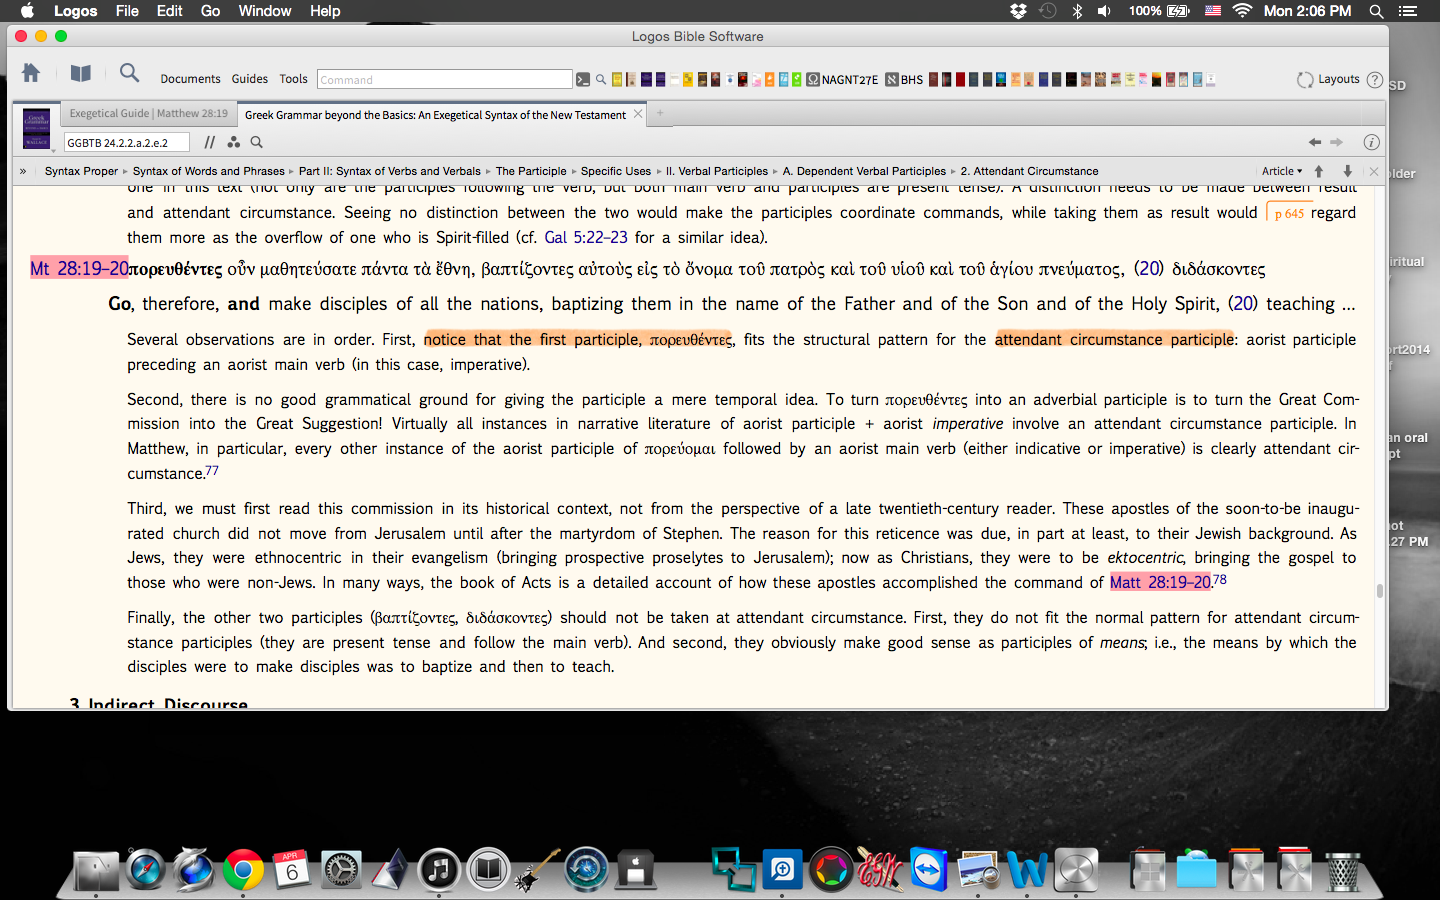Open the Window menu
Screen dimensions: 1440x900
(265, 11)
